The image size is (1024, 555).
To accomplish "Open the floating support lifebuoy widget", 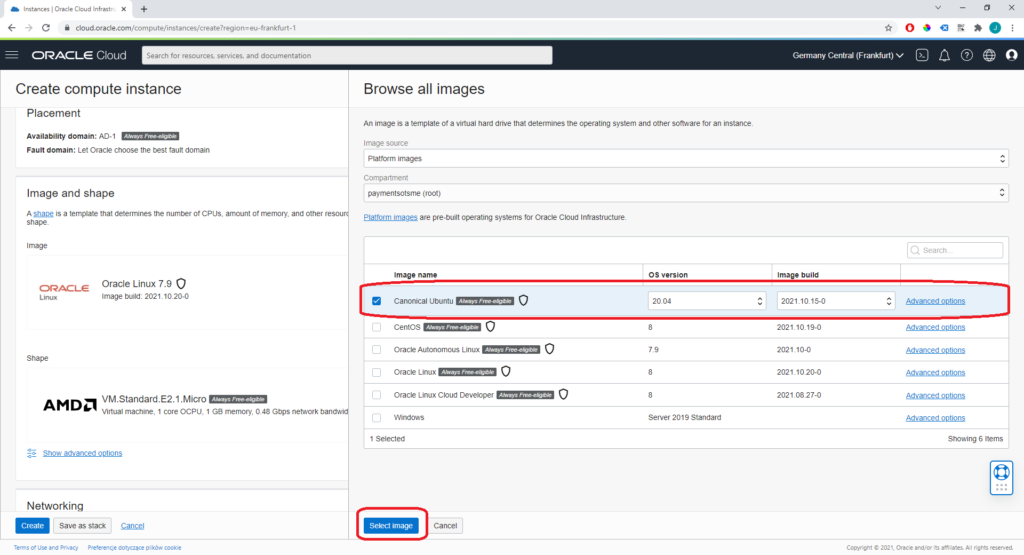I will tap(1001, 477).
